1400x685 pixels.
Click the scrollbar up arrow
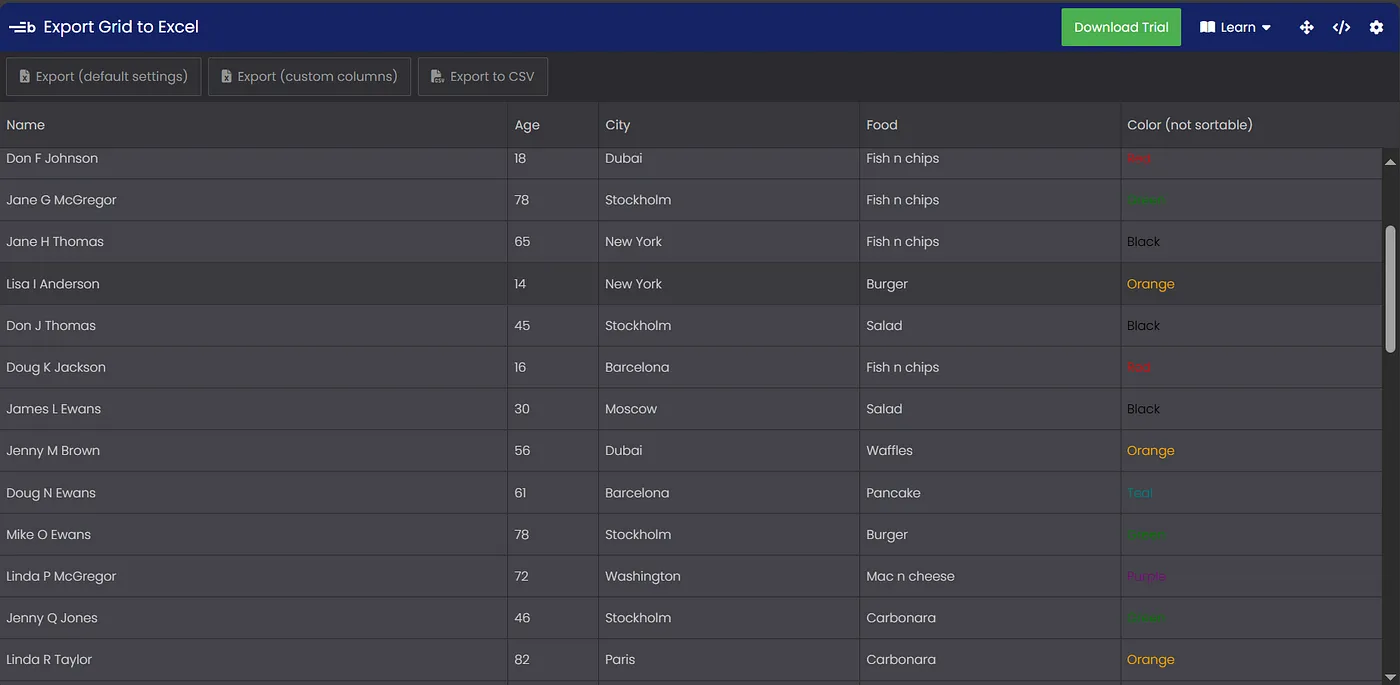click(1390, 162)
